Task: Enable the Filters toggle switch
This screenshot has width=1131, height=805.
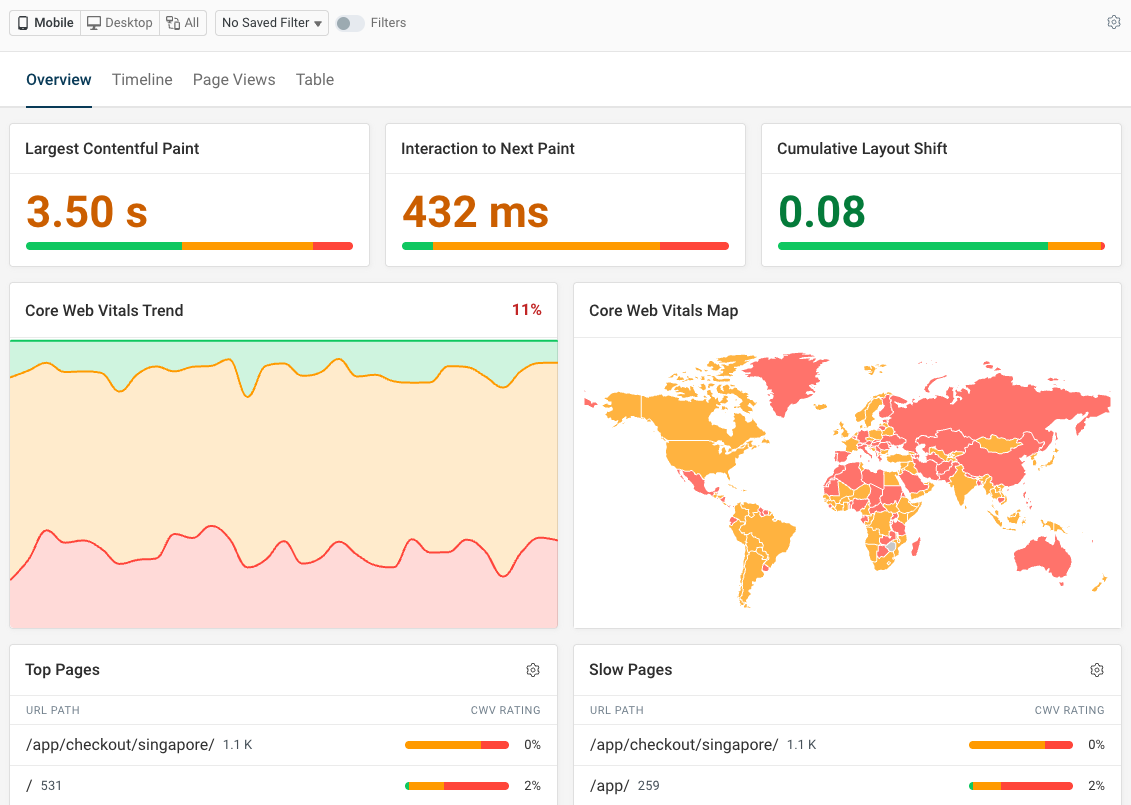Action: (350, 22)
